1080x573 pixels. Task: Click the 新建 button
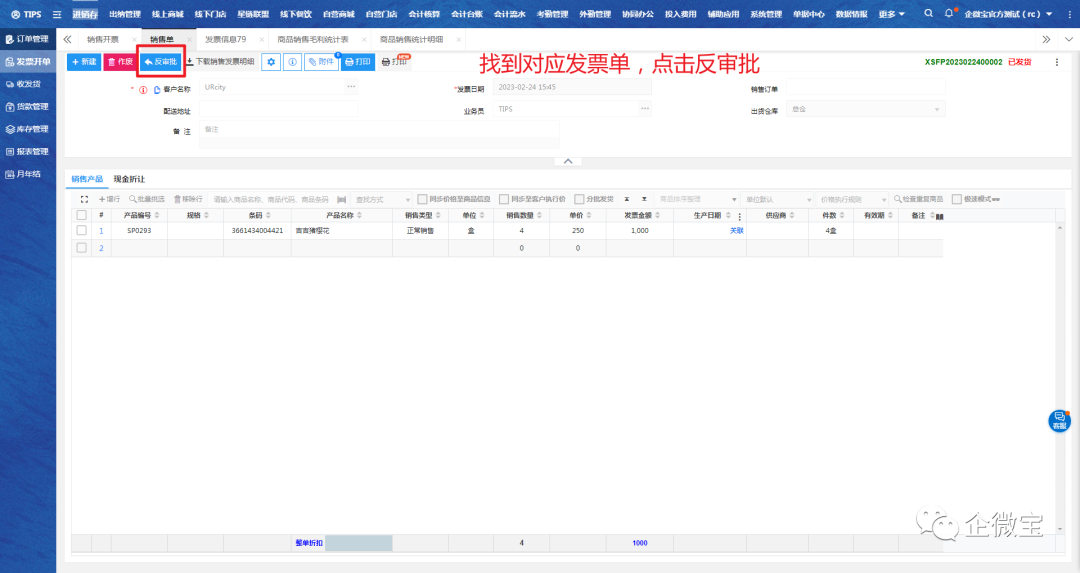(84, 62)
